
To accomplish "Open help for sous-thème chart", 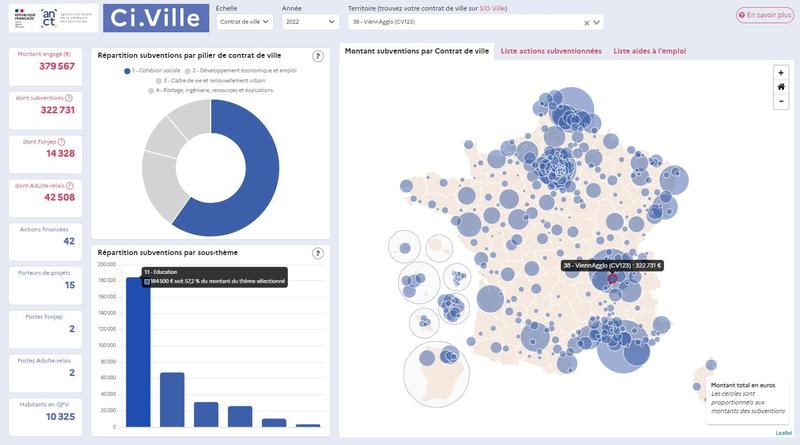I will tap(318, 253).
